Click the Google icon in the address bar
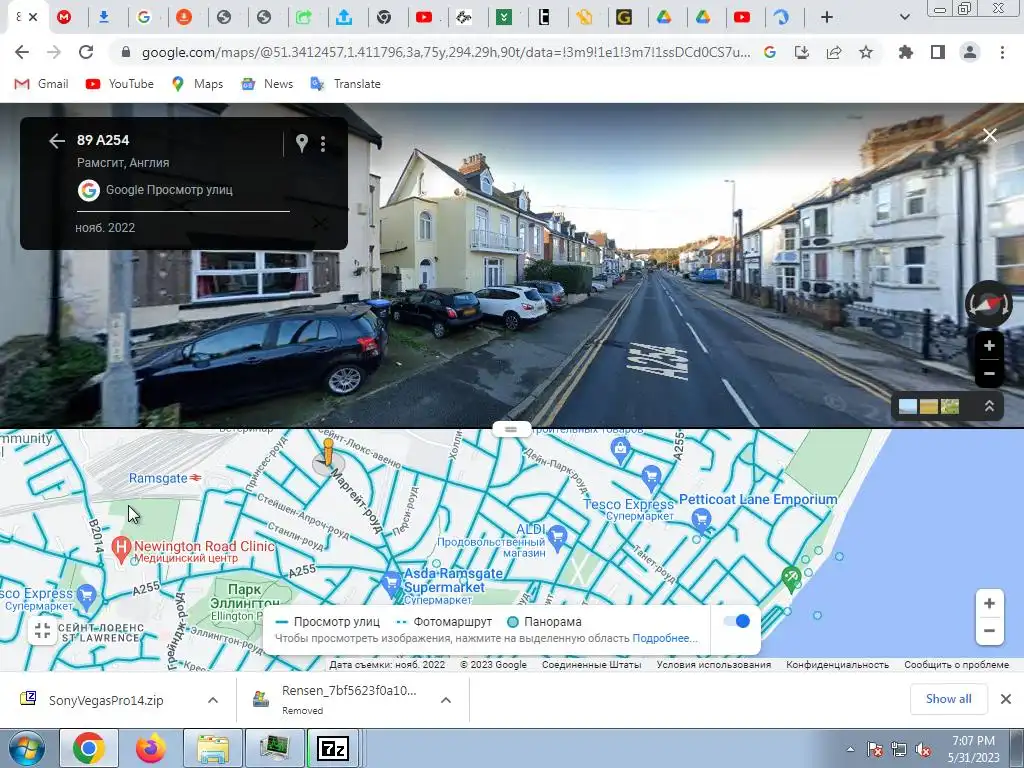This screenshot has width=1024, height=768. (770, 52)
